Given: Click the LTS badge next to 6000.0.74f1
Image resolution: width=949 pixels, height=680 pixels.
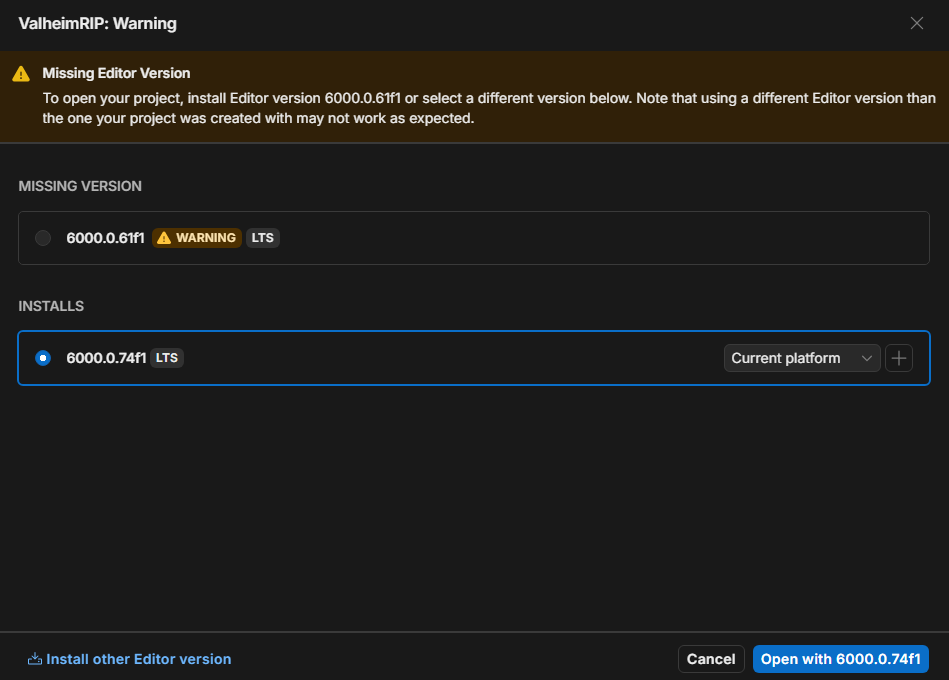Looking at the screenshot, I should tap(167, 358).
